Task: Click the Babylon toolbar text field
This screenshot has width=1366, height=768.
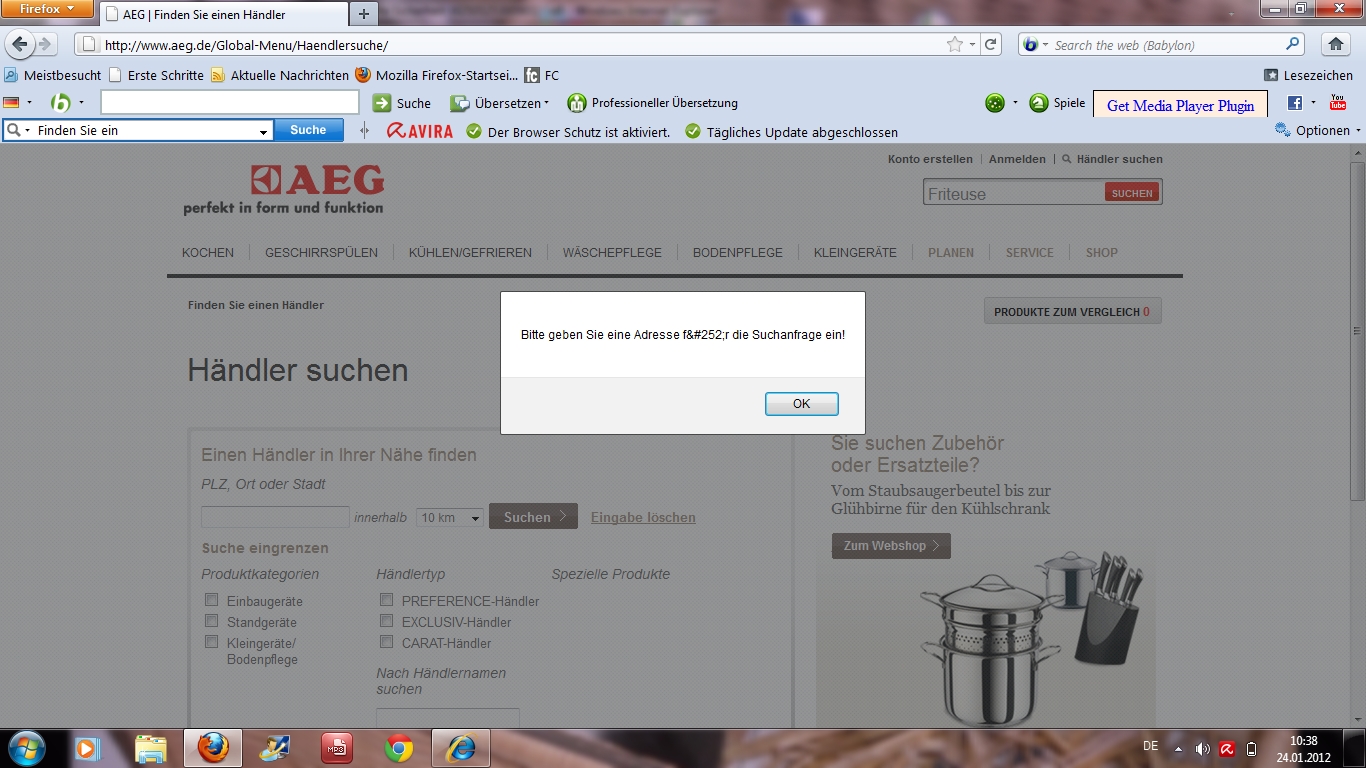Action: point(229,102)
